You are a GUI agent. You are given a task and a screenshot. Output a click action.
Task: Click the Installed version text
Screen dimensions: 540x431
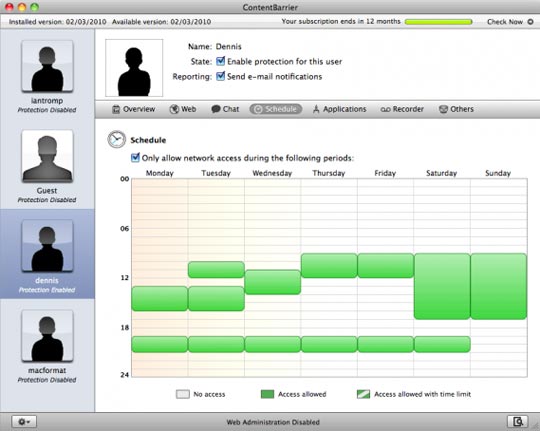click(x=58, y=22)
